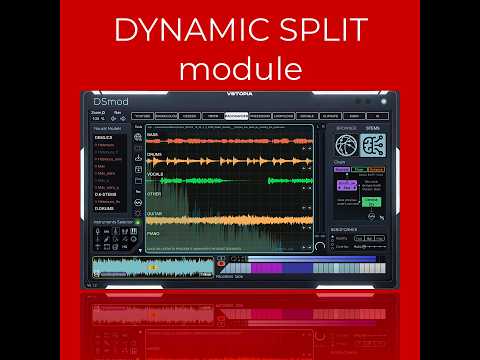Select the HQ icon in Instruments Selector
The image size is (480, 360).
124,247
